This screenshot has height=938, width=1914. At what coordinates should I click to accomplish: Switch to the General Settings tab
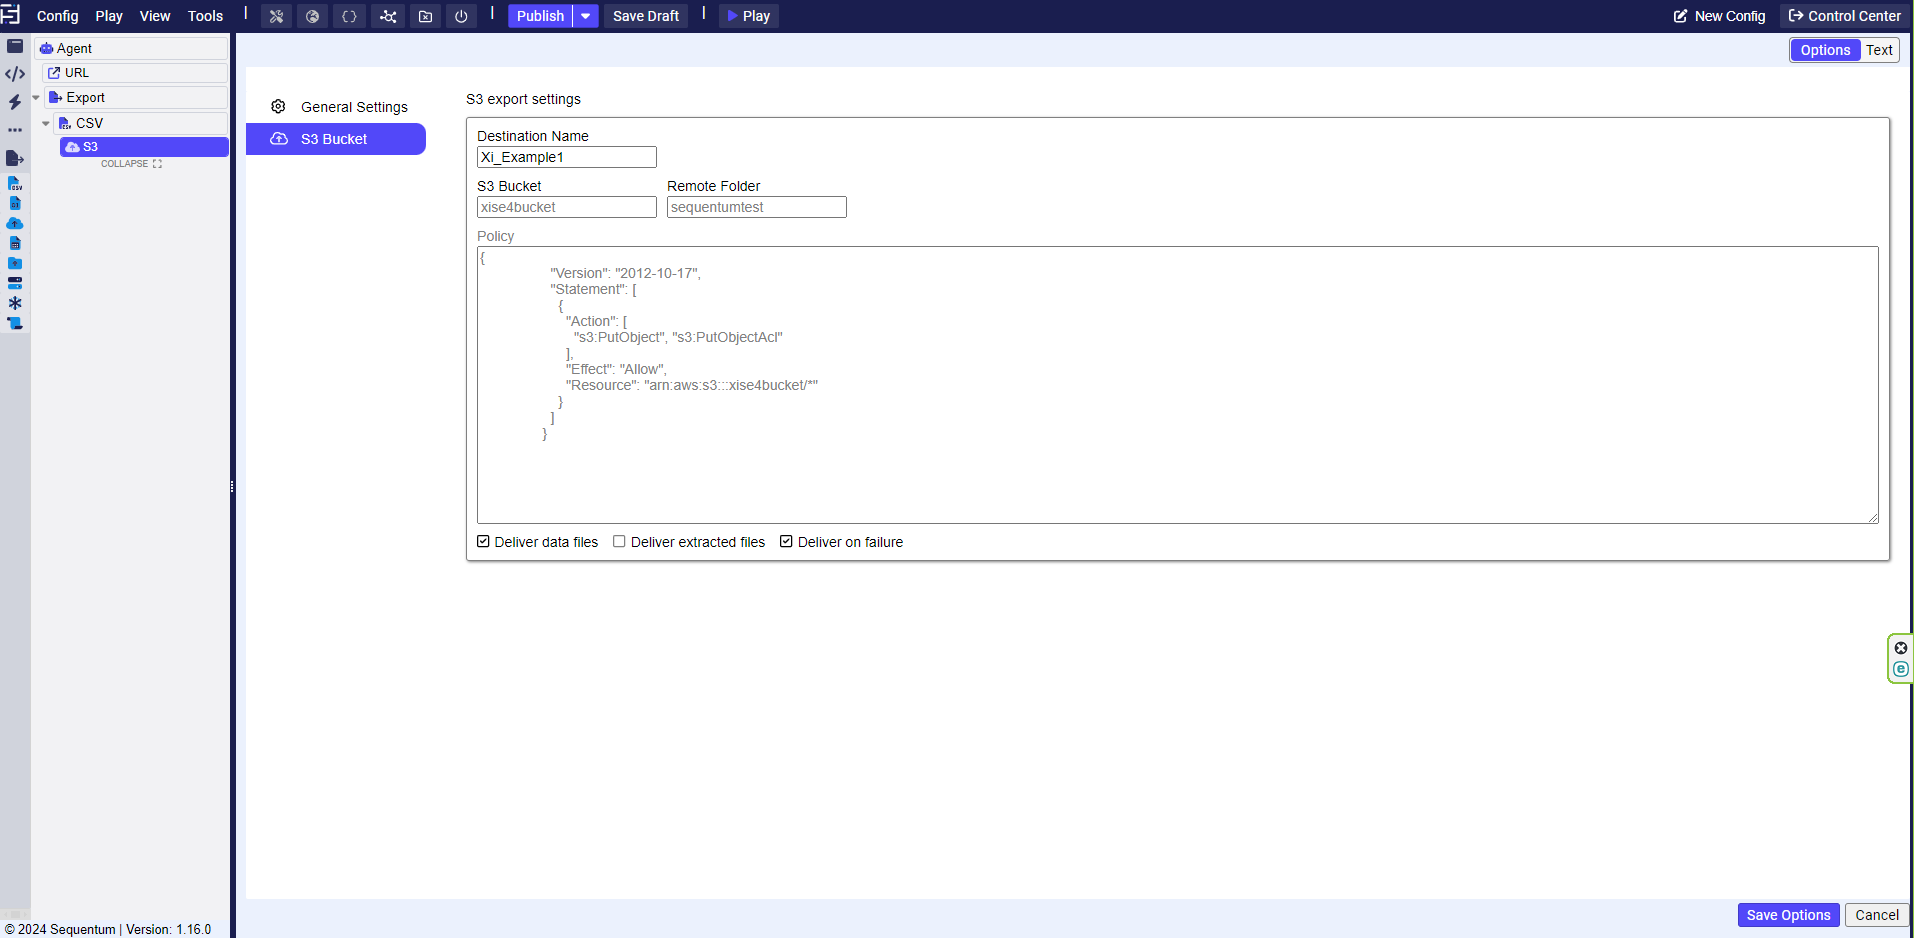click(353, 107)
